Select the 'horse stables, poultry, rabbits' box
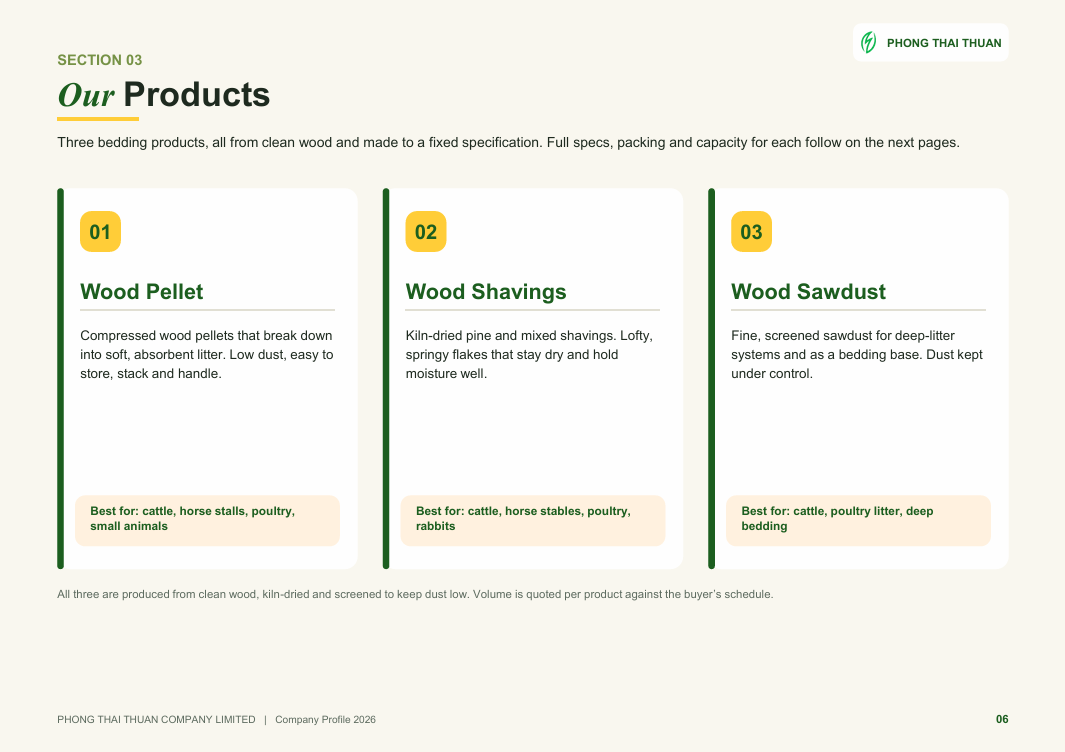 532,520
